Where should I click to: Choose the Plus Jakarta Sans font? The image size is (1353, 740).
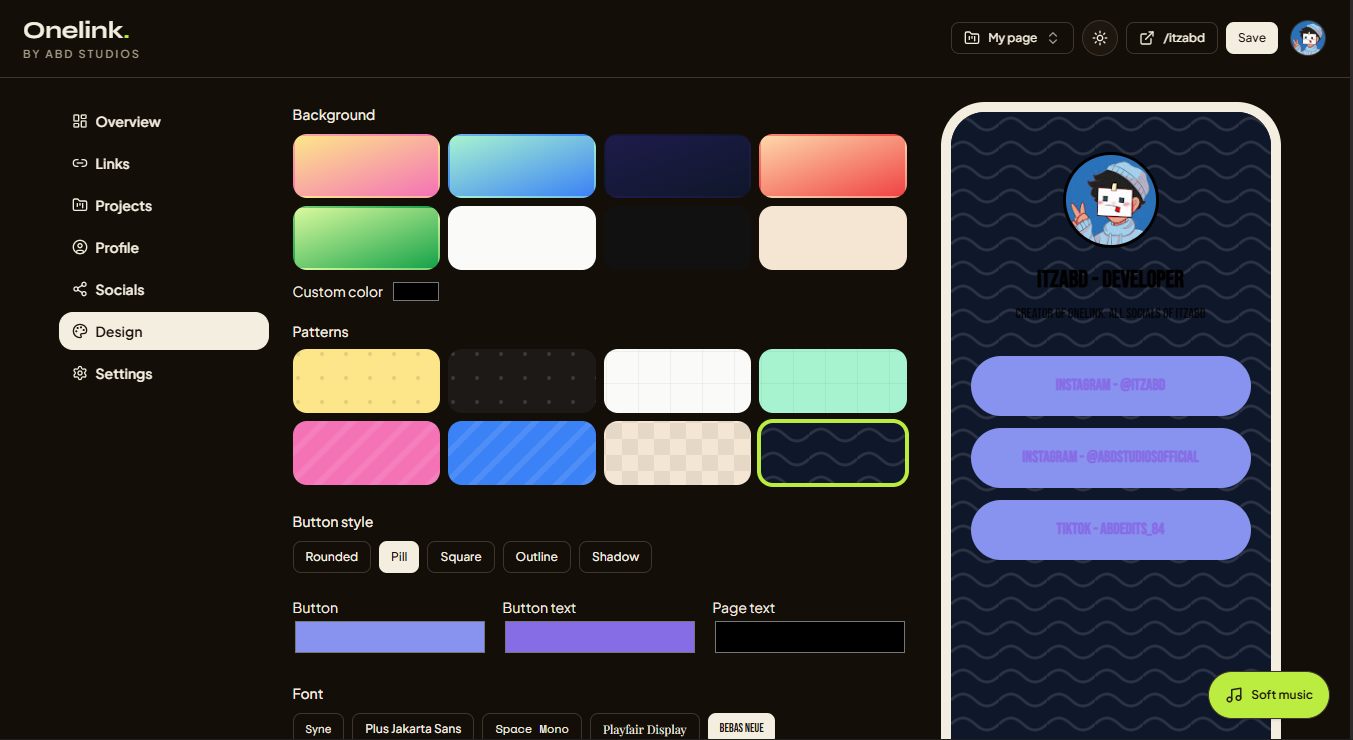click(413, 727)
